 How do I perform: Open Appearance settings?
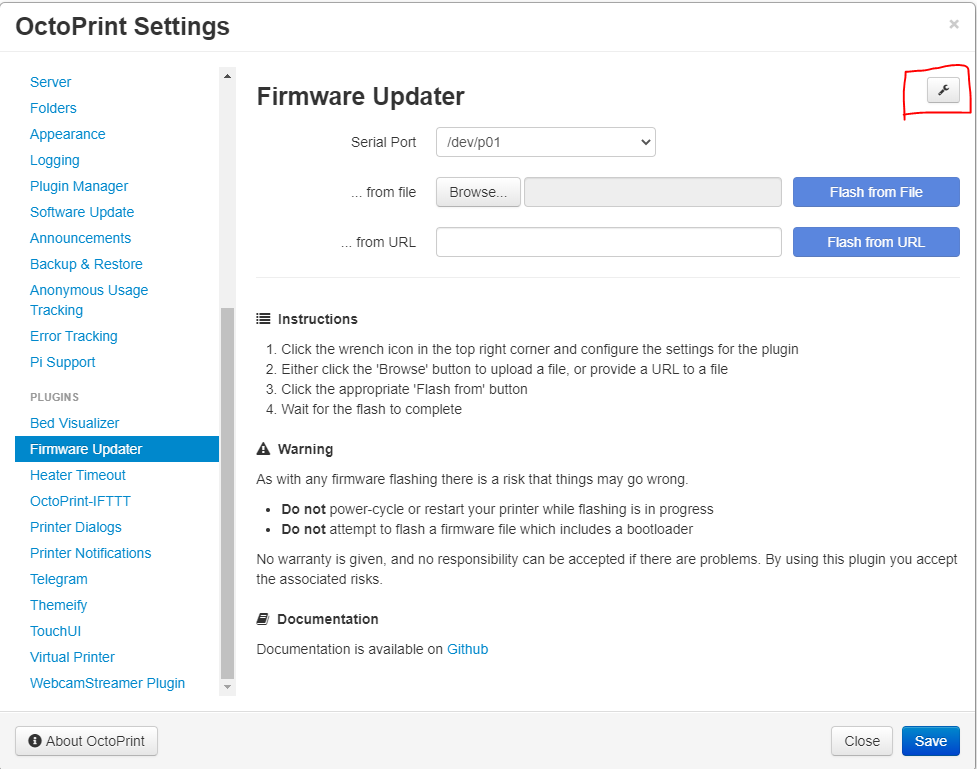tap(67, 135)
